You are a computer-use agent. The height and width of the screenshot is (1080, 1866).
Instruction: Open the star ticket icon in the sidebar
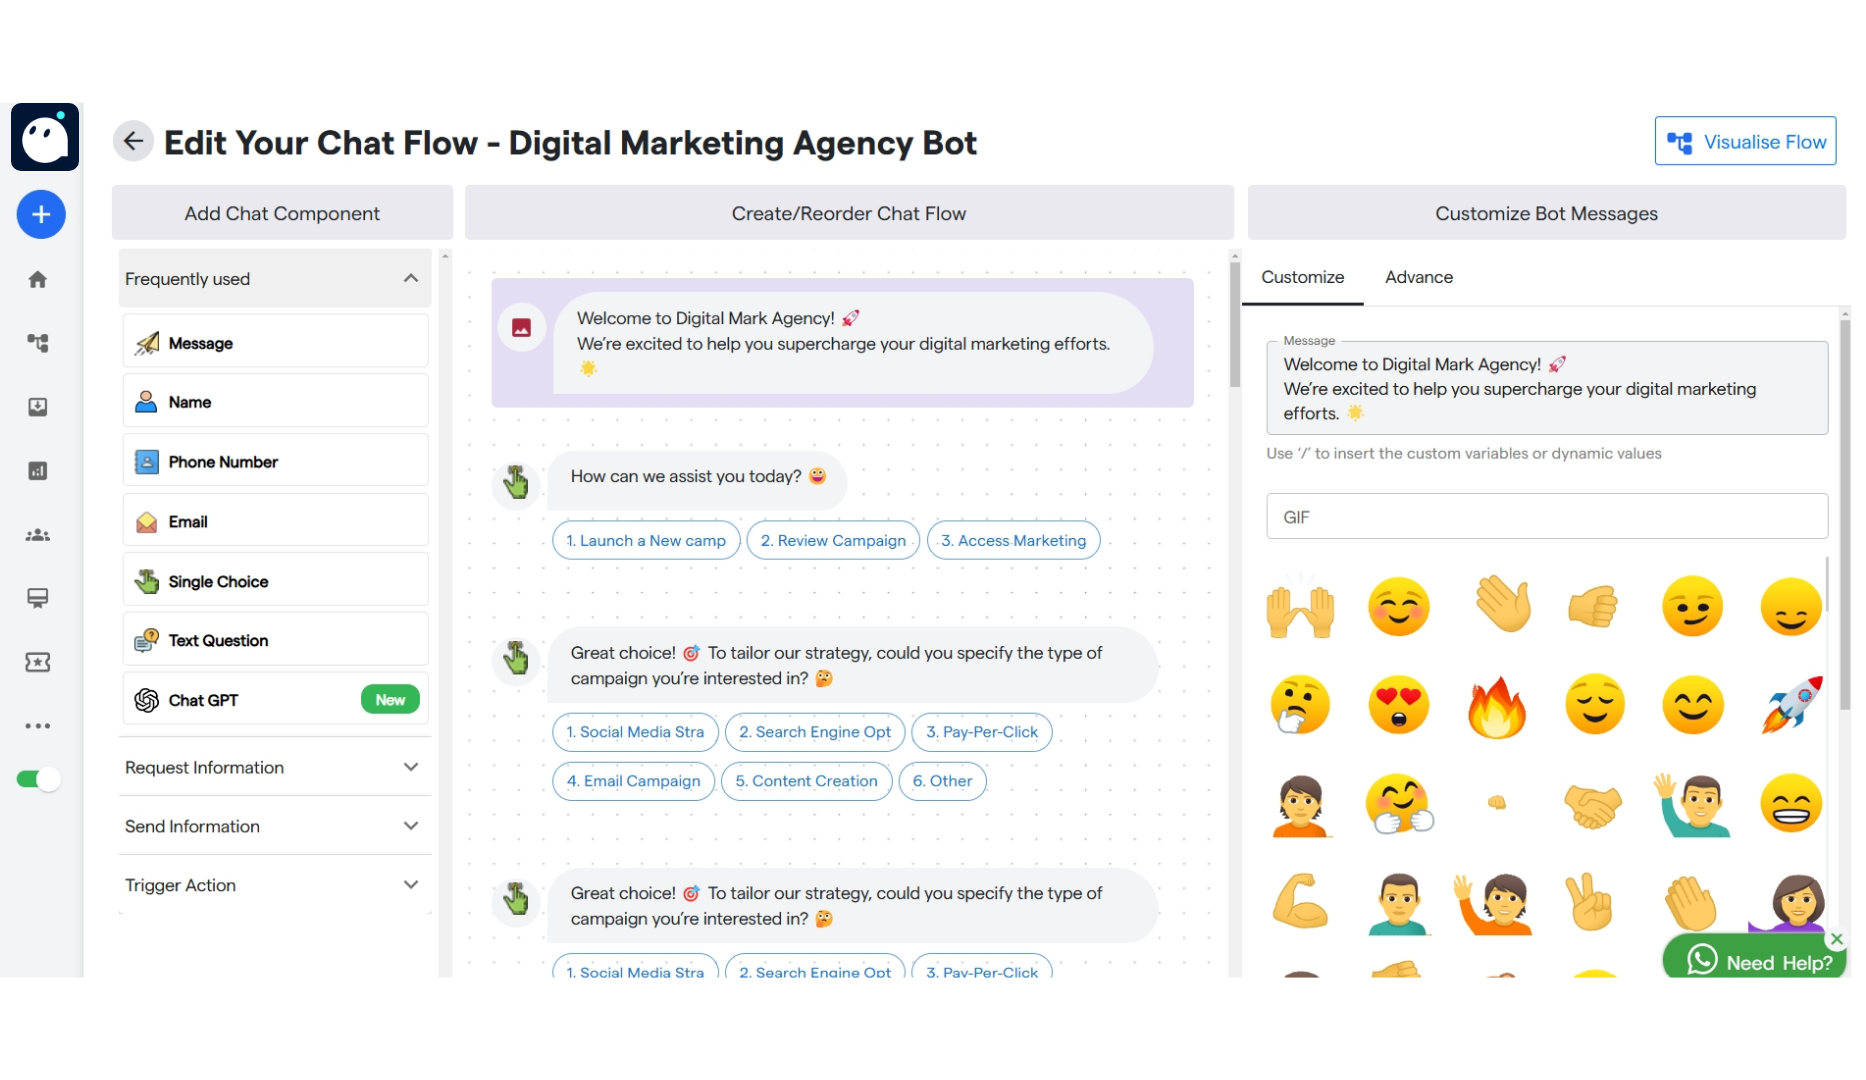[38, 662]
